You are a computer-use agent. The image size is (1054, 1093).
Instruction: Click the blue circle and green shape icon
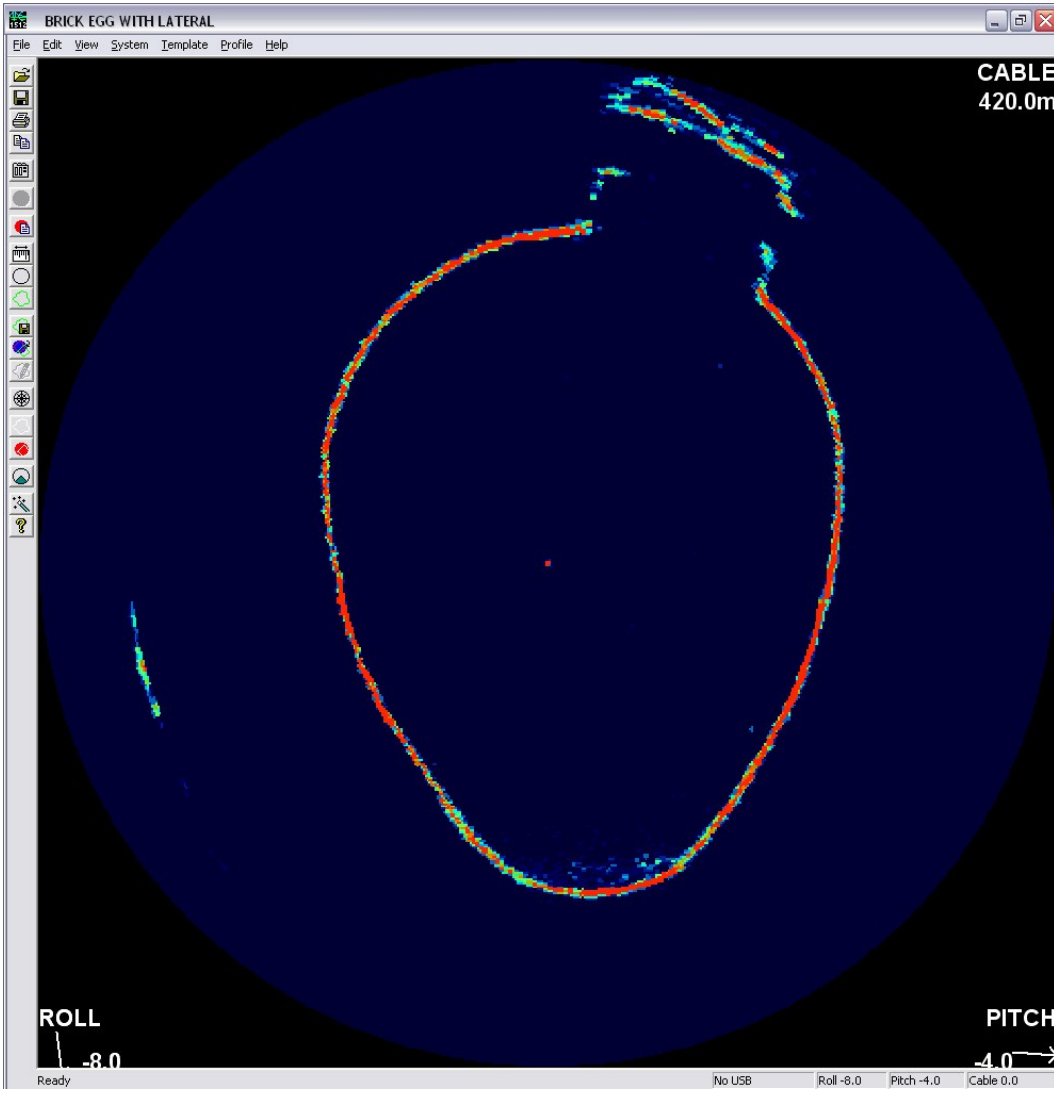(22, 348)
